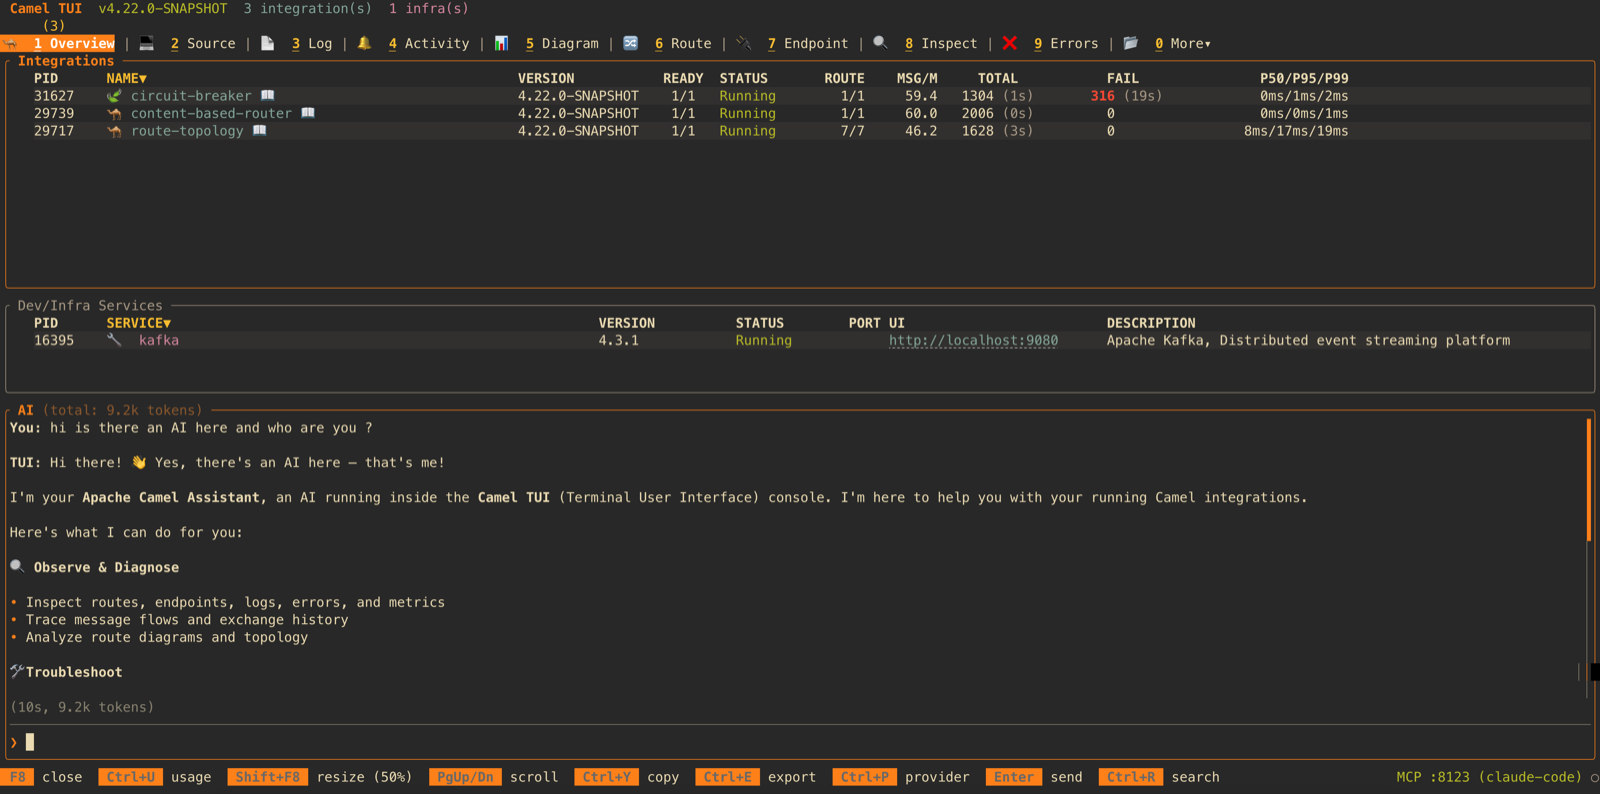This screenshot has height=794, width=1600.
Task: Click the book icon after circuit-breaker
Action: click(x=268, y=96)
